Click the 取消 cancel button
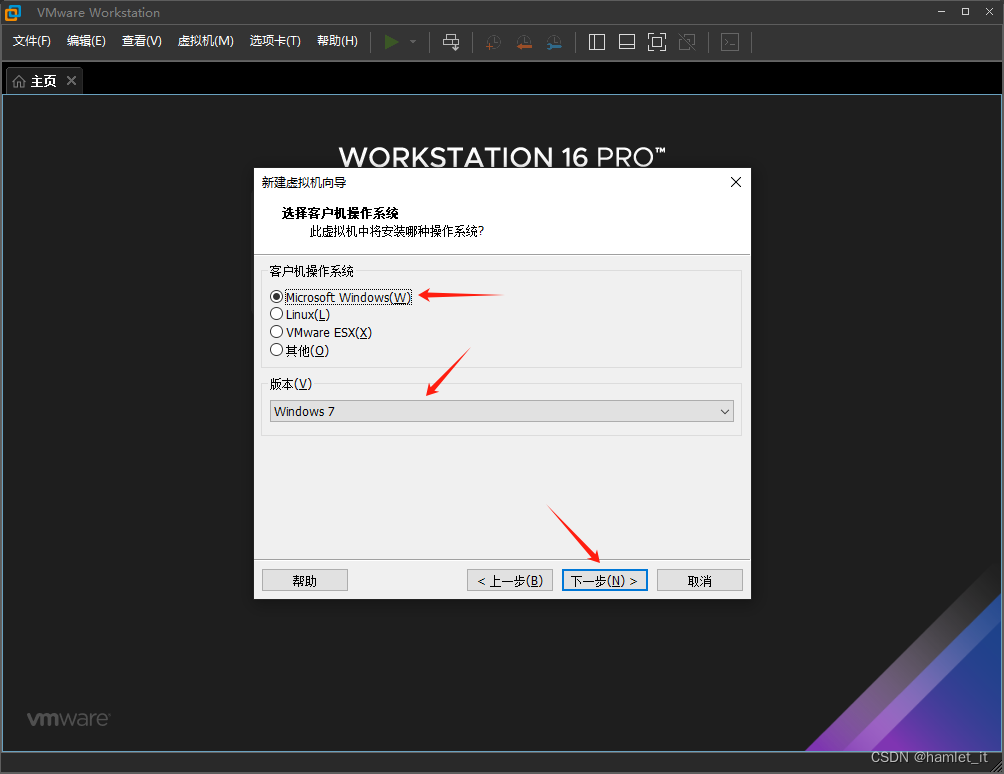The width and height of the screenshot is (1004, 774). point(700,581)
